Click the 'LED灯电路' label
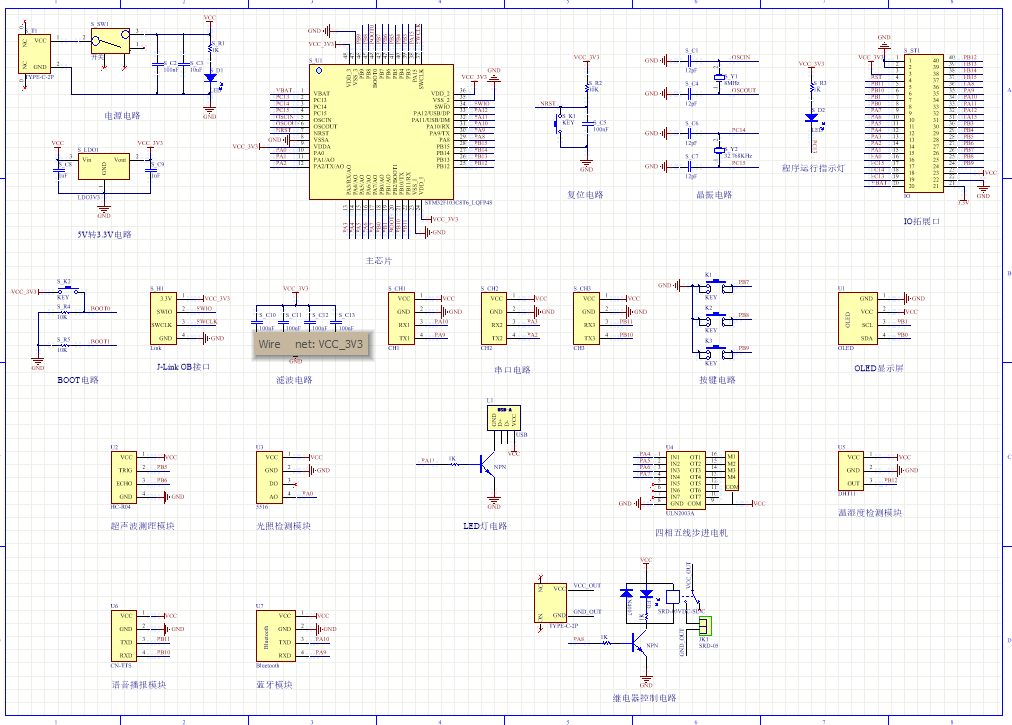This screenshot has width=1012, height=725. [x=485, y=526]
